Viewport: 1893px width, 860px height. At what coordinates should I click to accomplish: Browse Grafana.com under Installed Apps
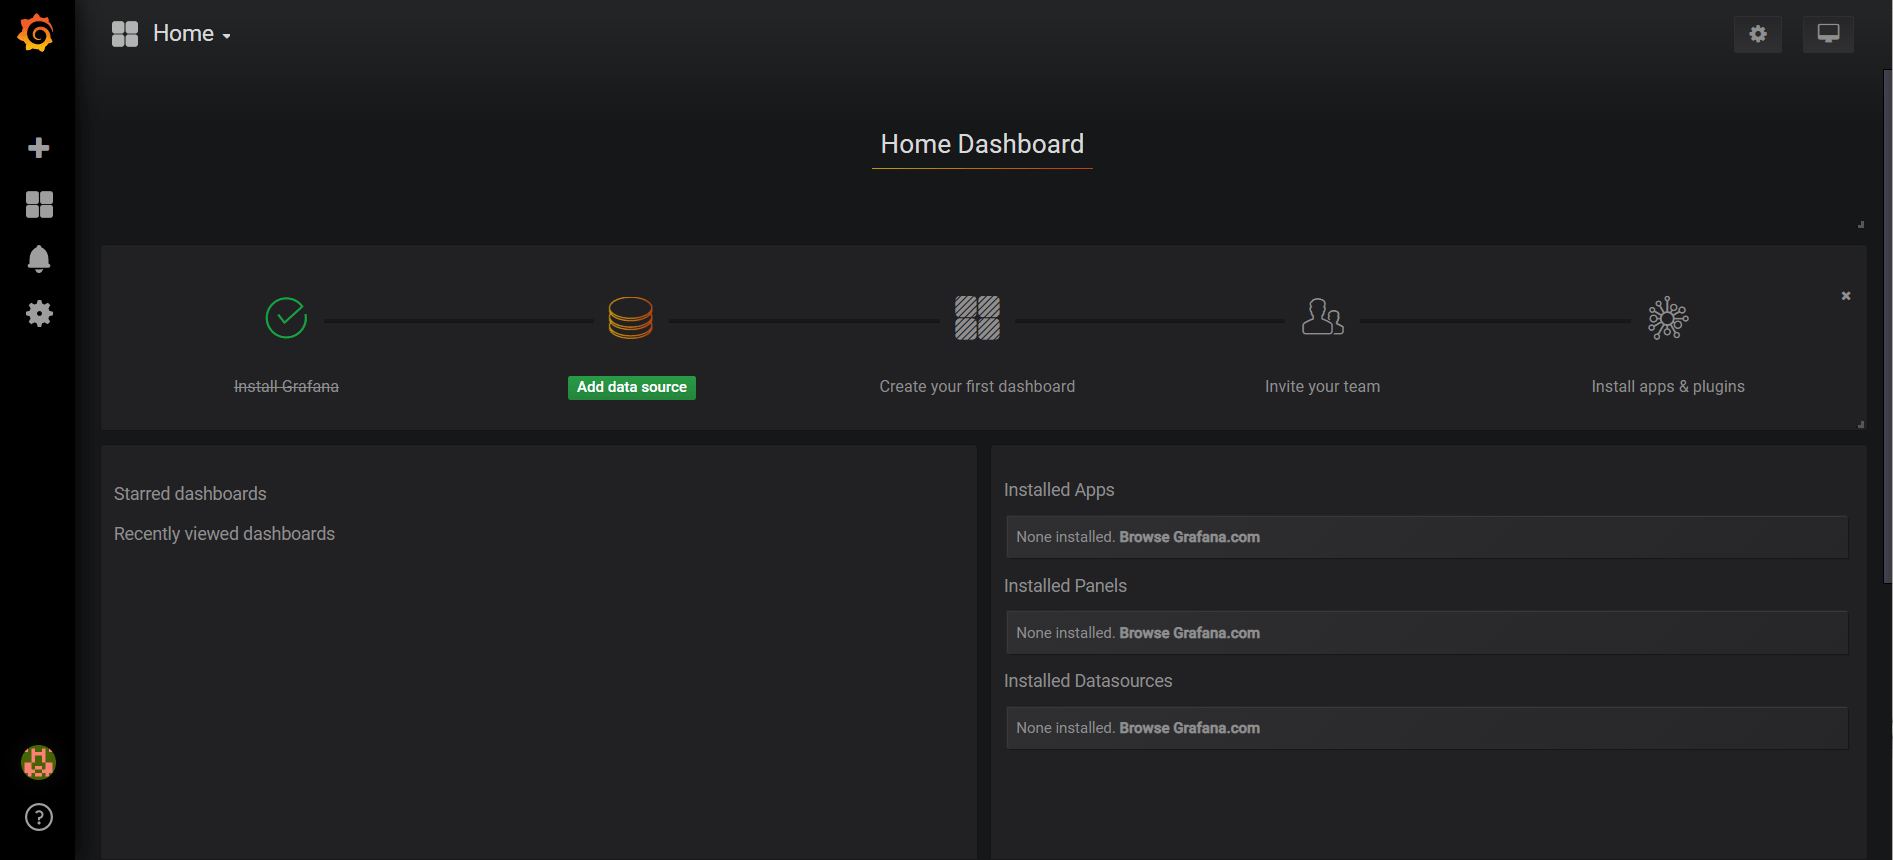pos(1189,537)
